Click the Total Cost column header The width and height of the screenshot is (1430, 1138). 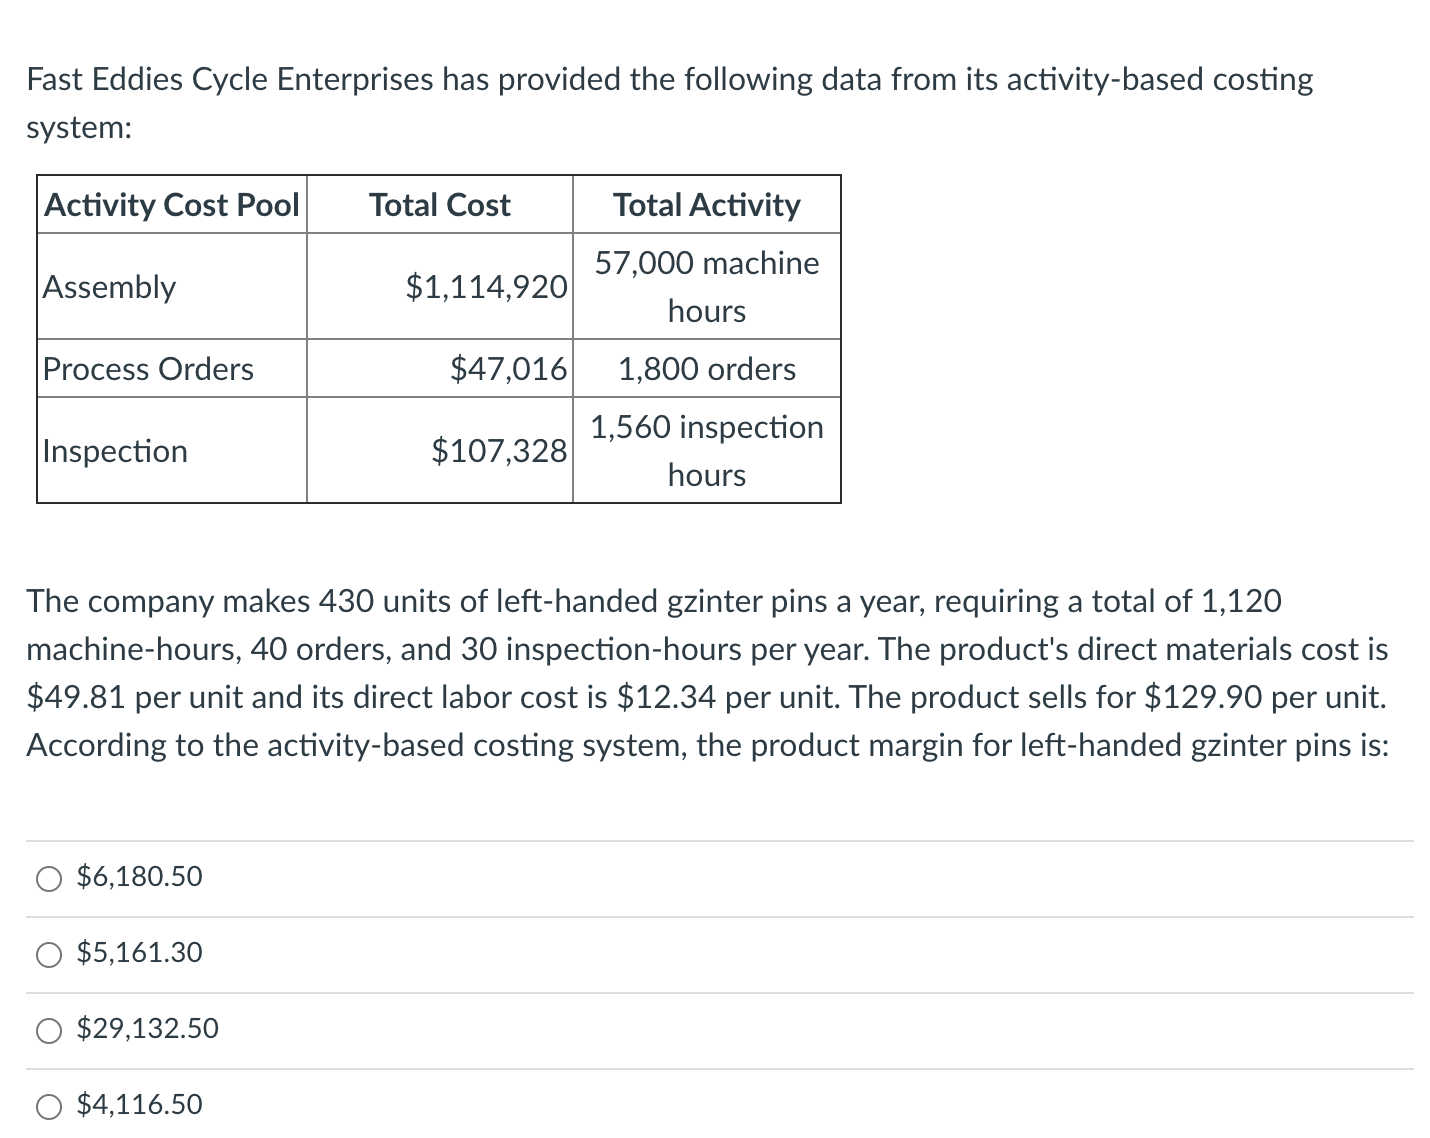pyautogui.click(x=438, y=205)
